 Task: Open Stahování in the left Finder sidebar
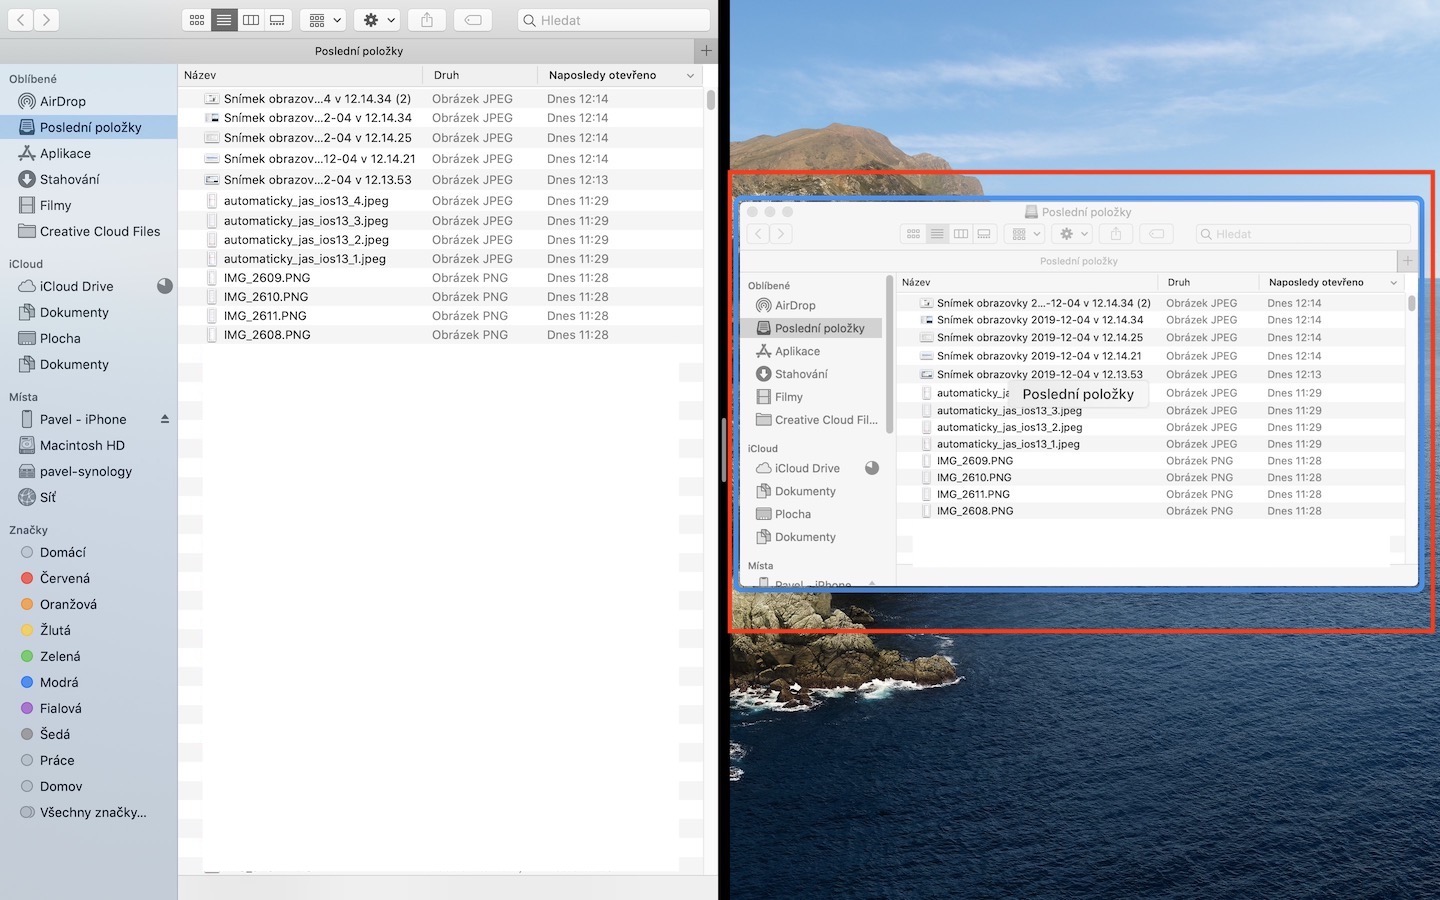(x=69, y=179)
